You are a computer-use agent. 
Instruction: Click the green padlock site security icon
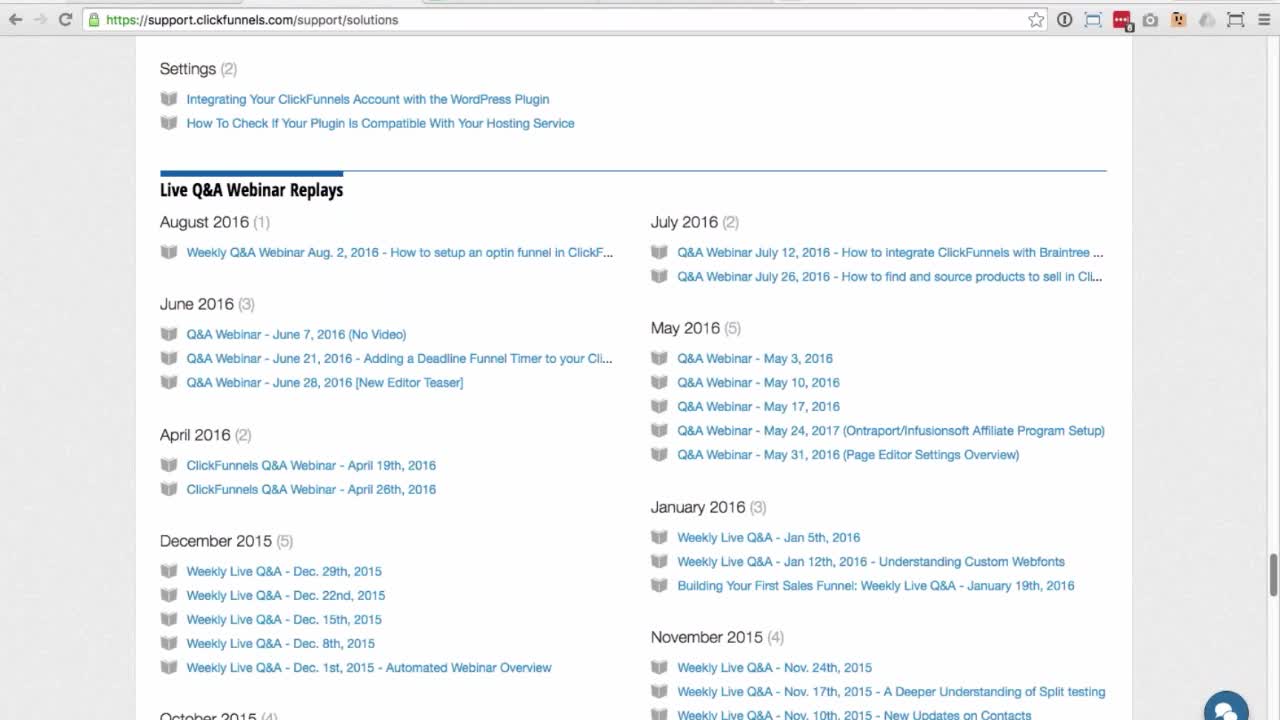tap(94, 19)
